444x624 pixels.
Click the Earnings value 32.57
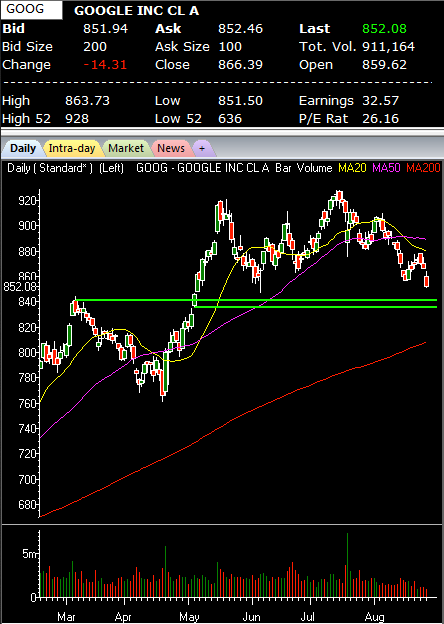(380, 101)
